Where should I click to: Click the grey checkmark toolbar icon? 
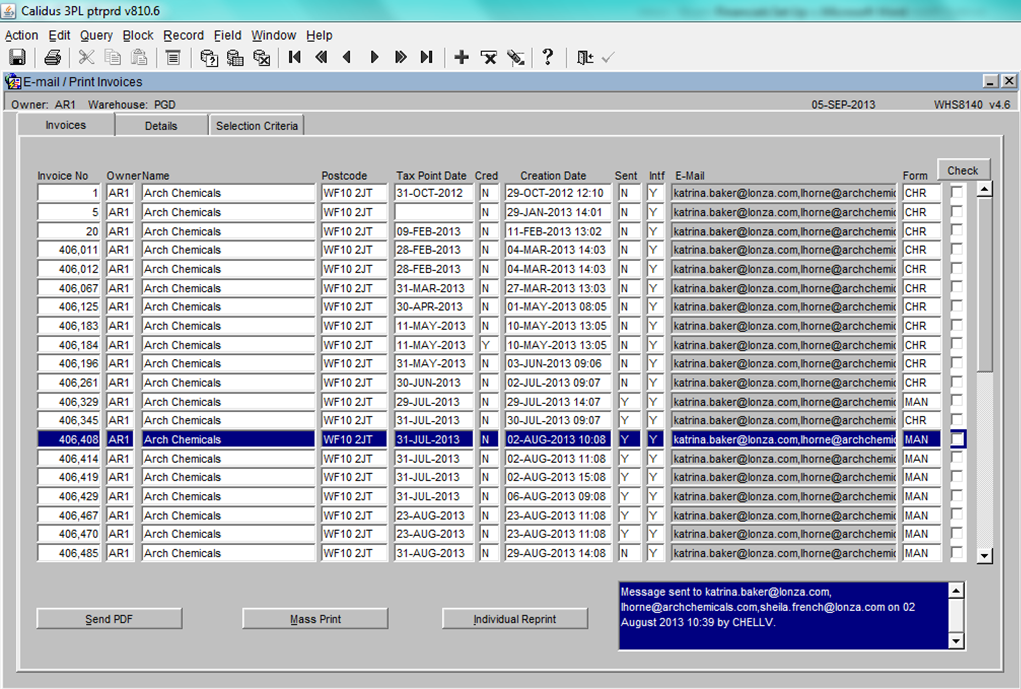[608, 57]
